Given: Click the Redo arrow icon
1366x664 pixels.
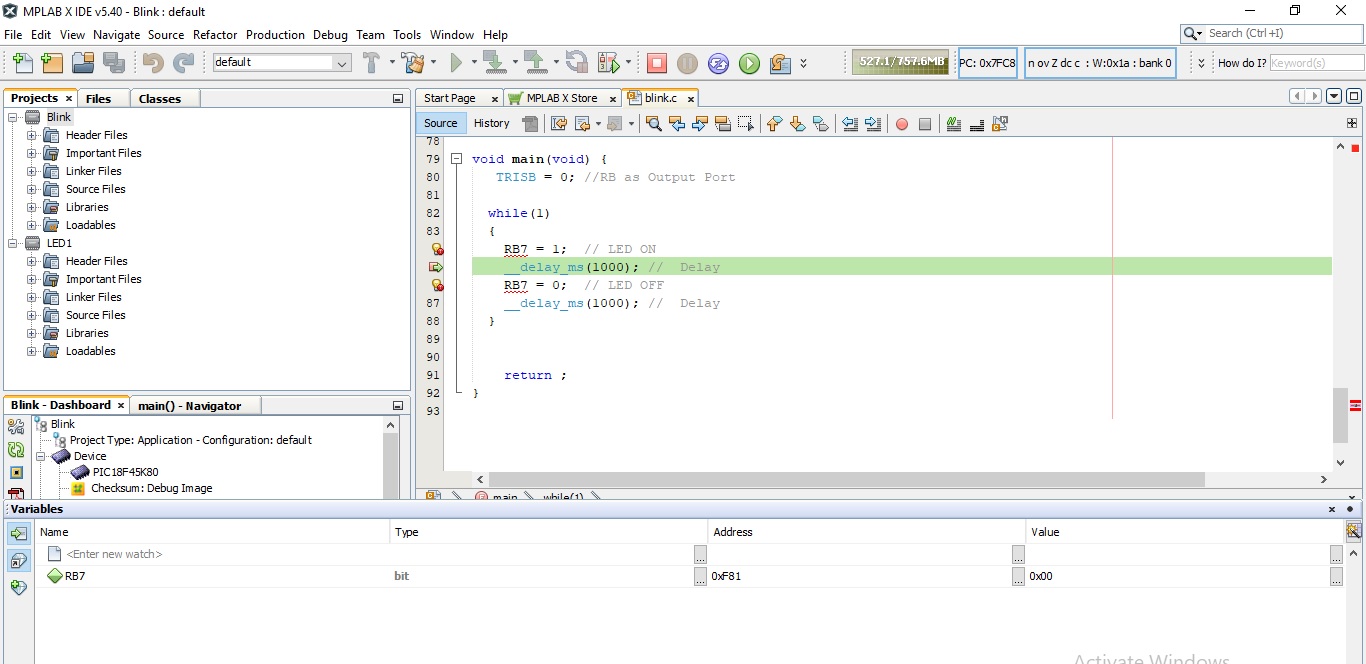Looking at the screenshot, I should (x=184, y=63).
